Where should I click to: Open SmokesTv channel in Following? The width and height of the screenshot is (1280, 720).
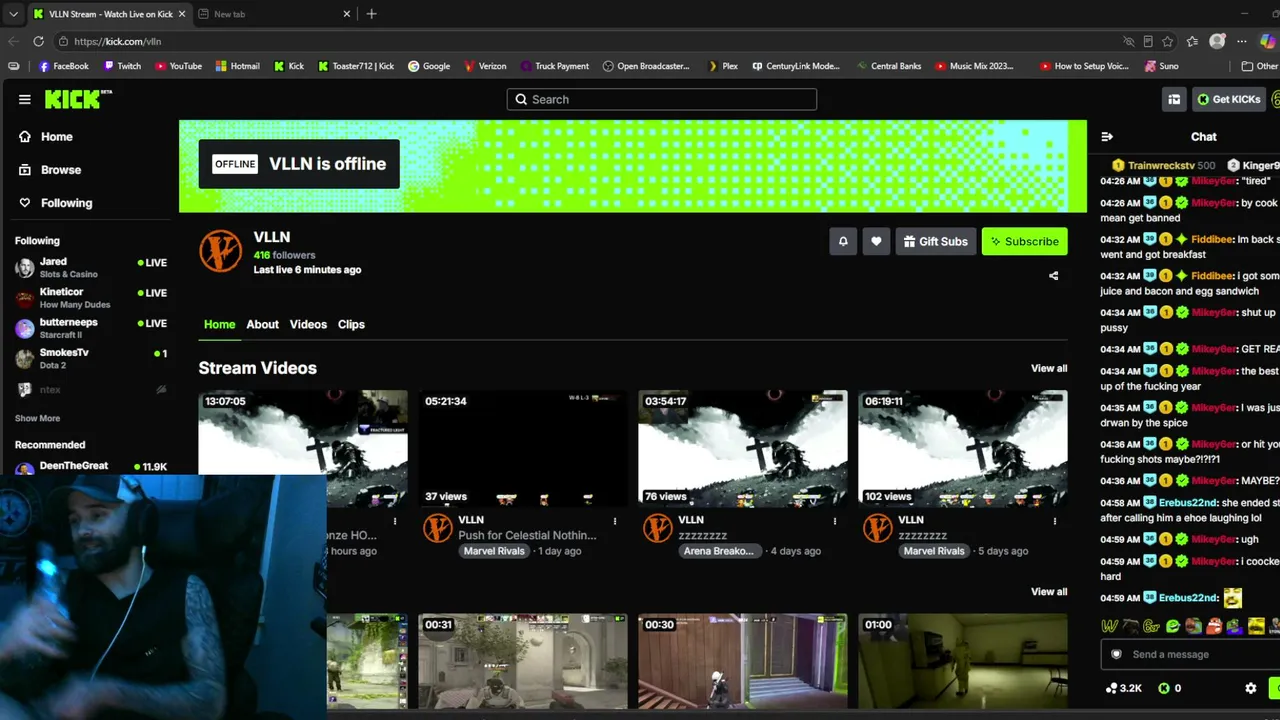coord(90,358)
